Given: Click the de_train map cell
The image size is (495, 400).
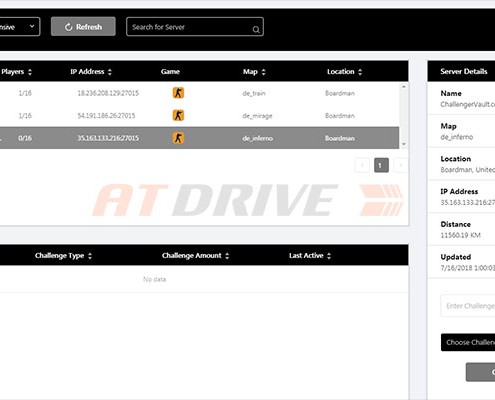Looking at the screenshot, I should (254, 93).
